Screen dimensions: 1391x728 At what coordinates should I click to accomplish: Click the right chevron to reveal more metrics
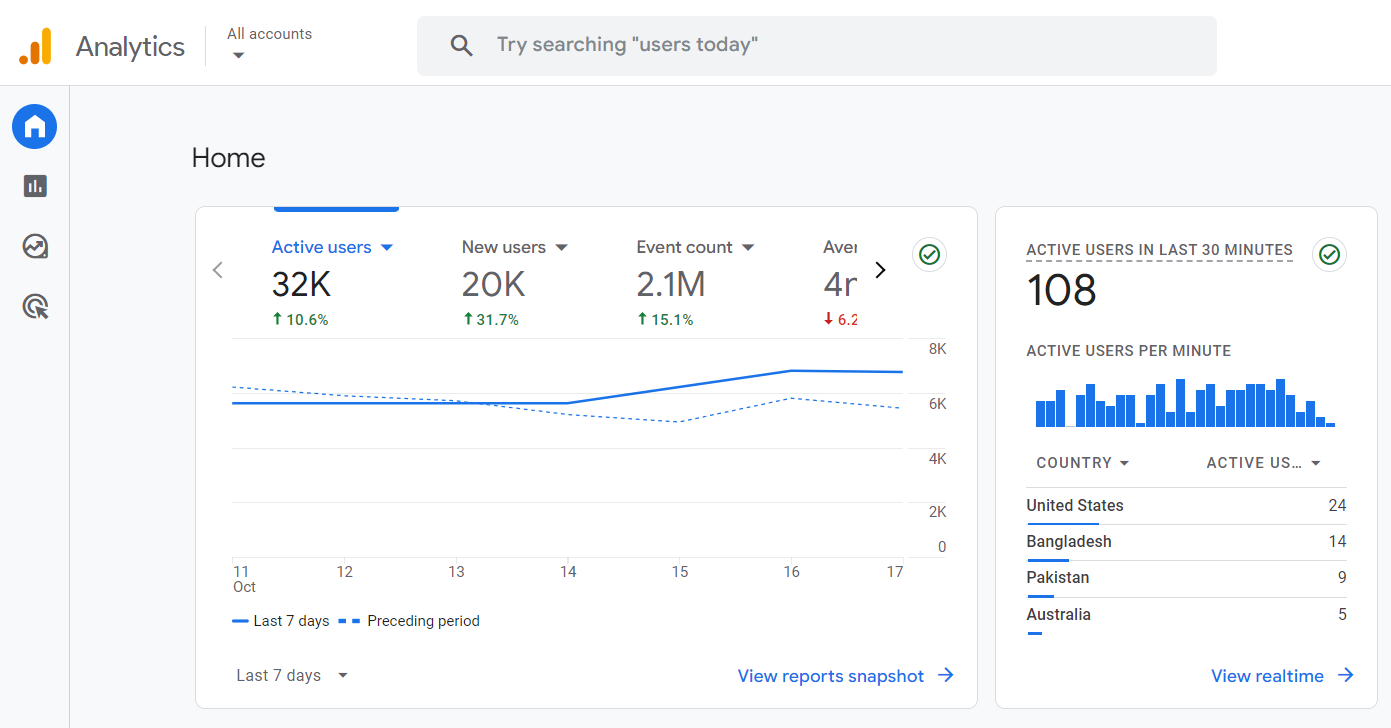click(880, 269)
